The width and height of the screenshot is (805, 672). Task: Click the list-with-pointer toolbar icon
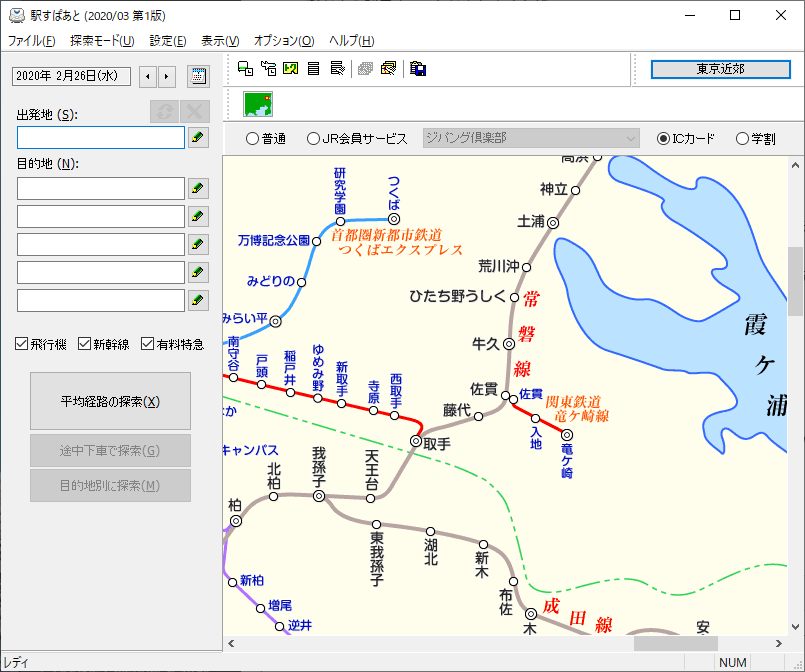(337, 68)
